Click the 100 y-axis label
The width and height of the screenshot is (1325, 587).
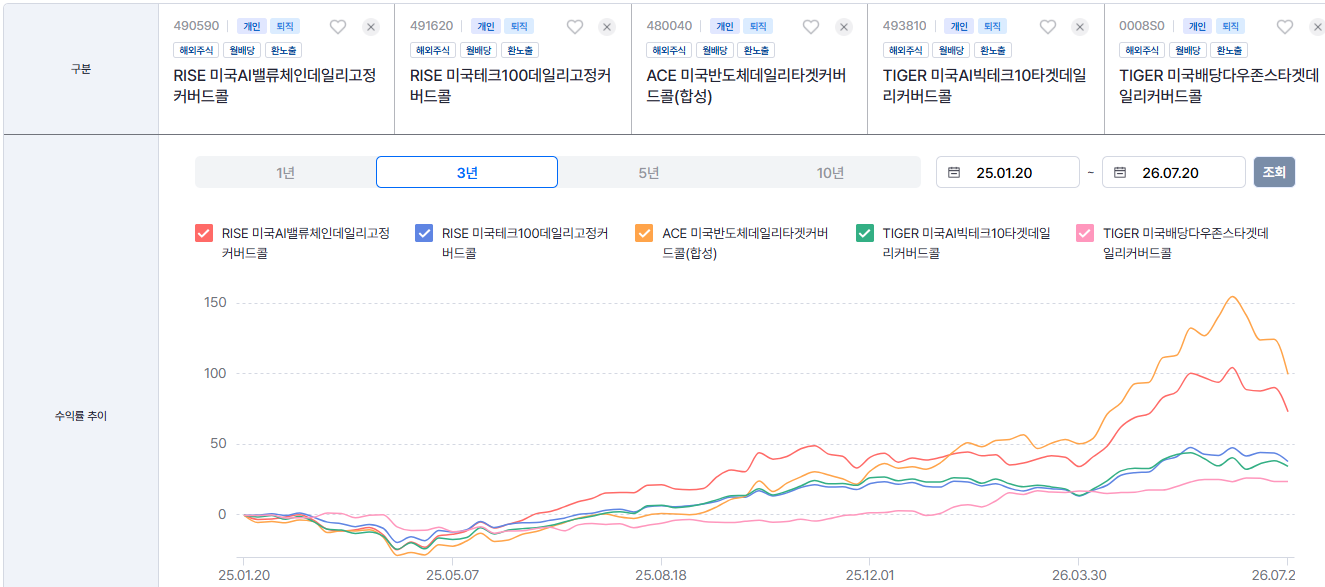pos(215,374)
